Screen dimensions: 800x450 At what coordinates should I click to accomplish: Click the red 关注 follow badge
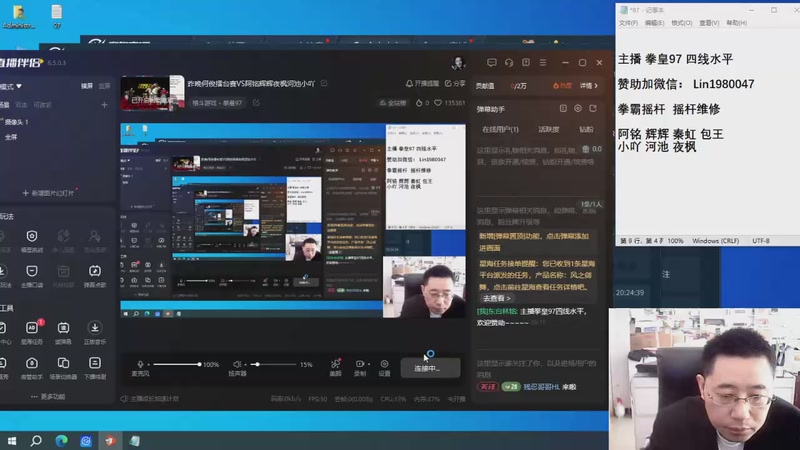(x=487, y=387)
